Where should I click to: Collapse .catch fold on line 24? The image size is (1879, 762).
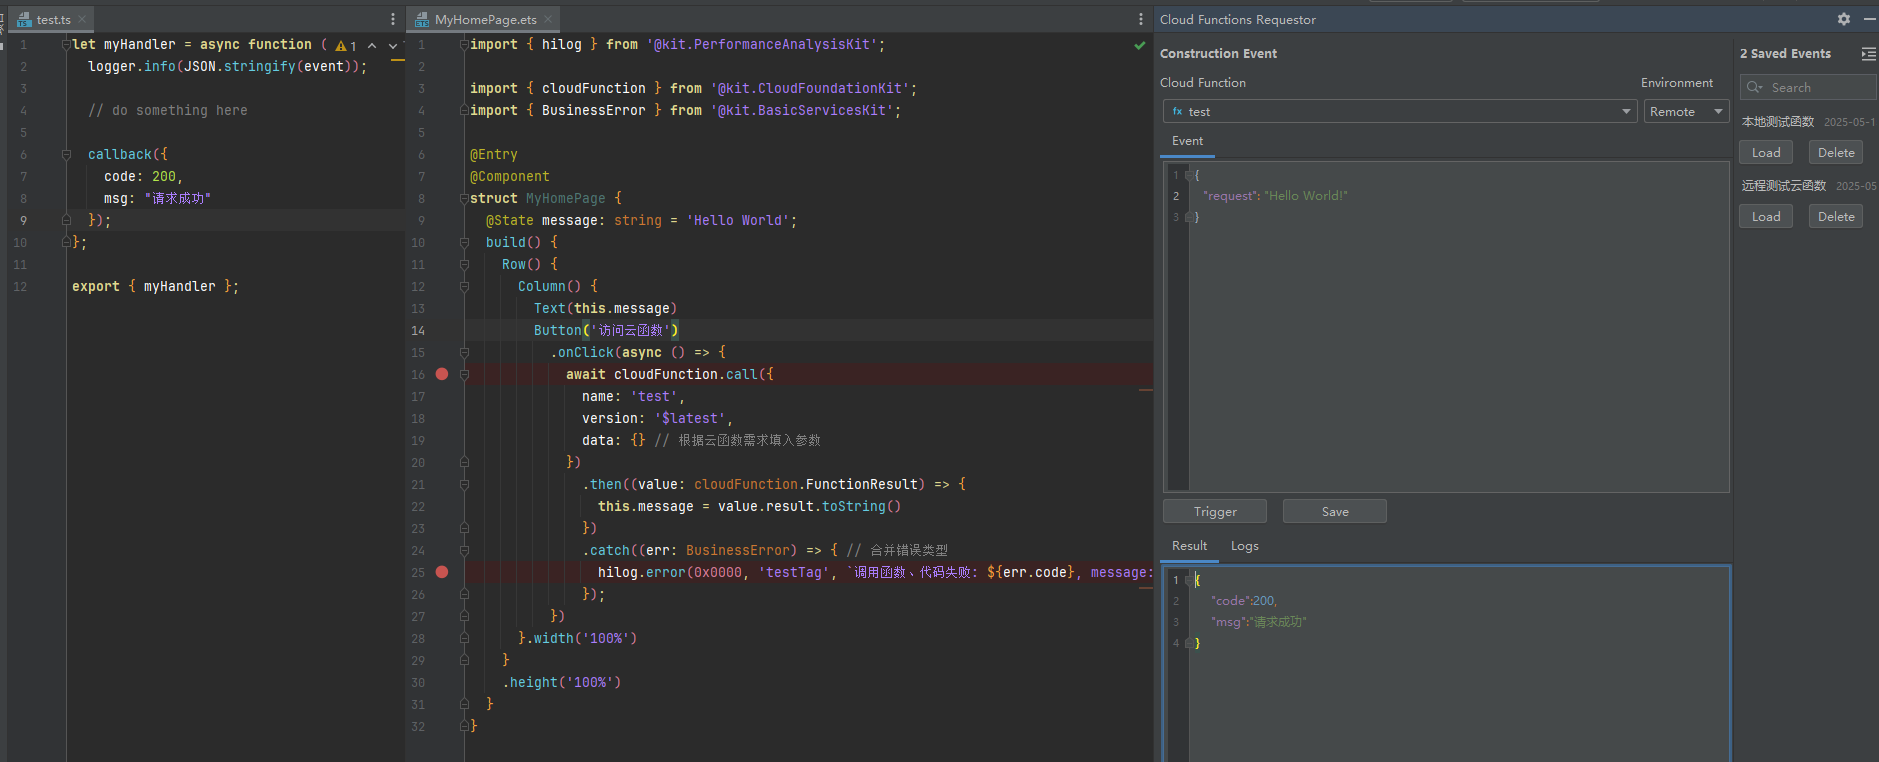(x=464, y=550)
